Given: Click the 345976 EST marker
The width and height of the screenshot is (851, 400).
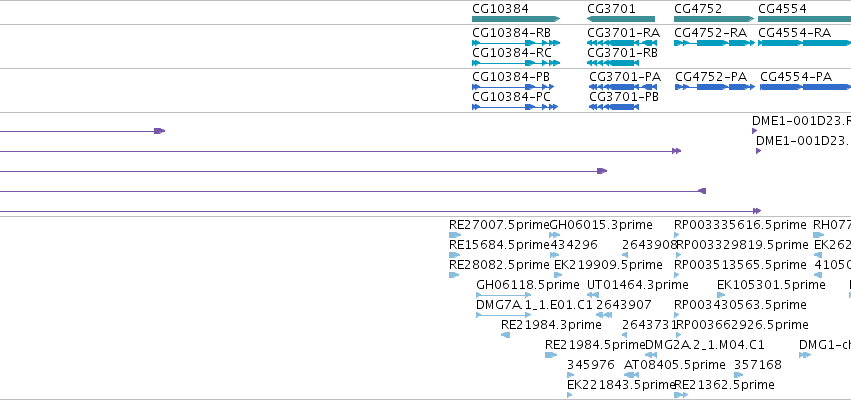Looking at the screenshot, I should tap(570, 375).
